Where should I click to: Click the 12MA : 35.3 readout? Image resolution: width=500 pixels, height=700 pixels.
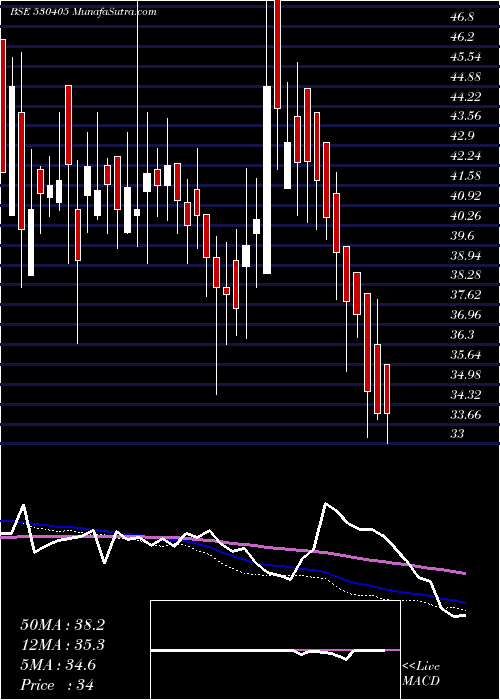[x=62, y=645]
